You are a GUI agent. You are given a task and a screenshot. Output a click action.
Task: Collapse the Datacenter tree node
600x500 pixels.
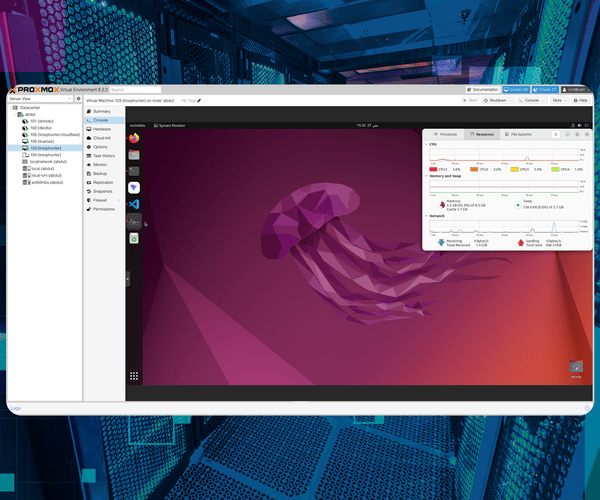tap(10, 108)
